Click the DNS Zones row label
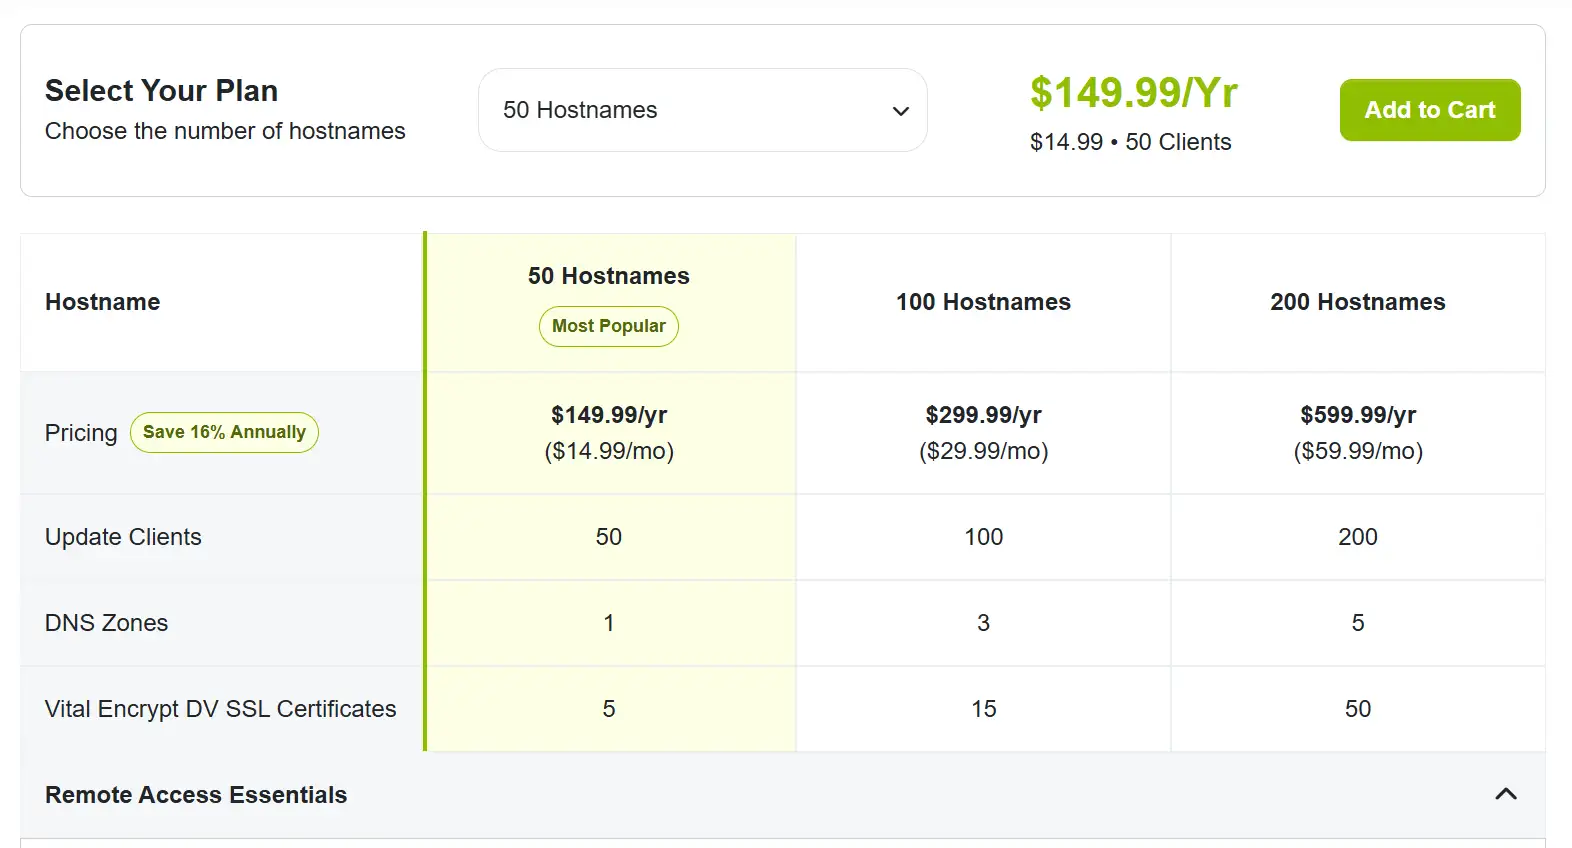This screenshot has height=848, width=1572. click(106, 623)
